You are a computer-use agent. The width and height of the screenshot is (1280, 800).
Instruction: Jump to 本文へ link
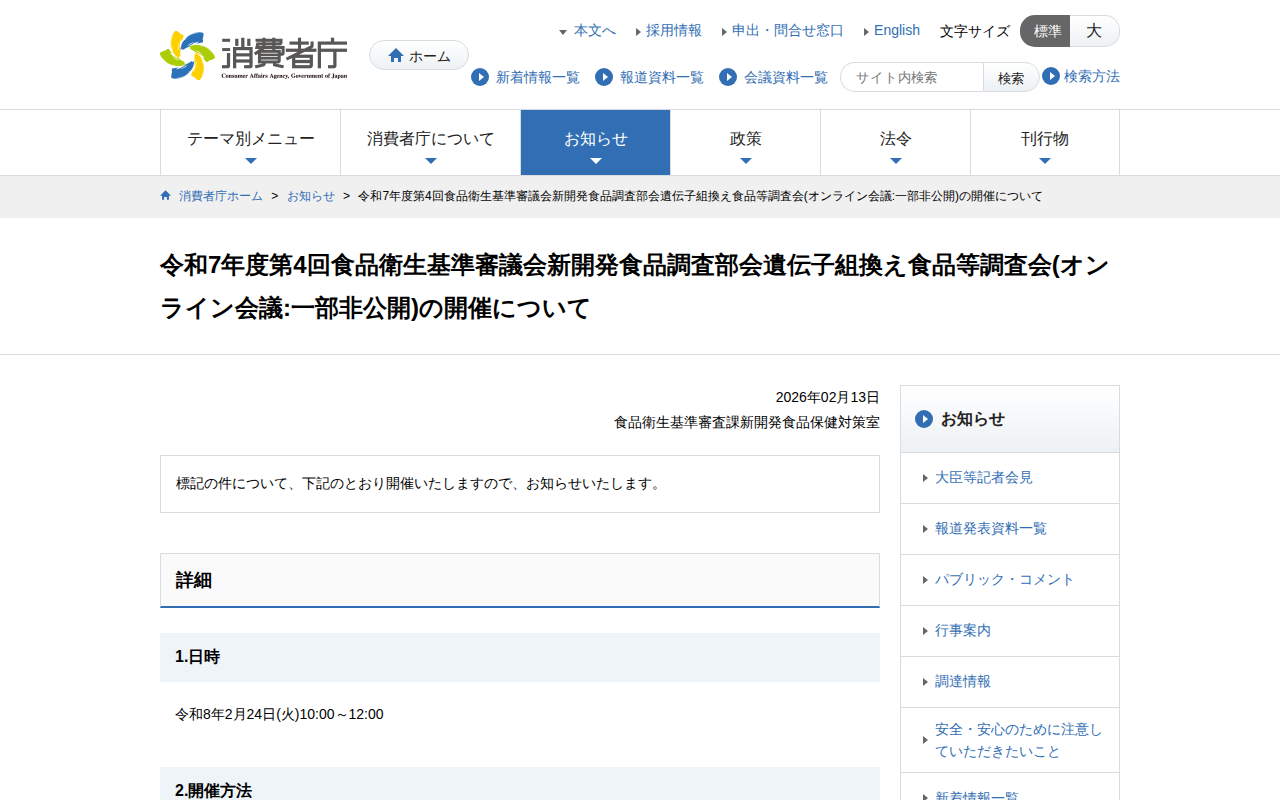595,31
